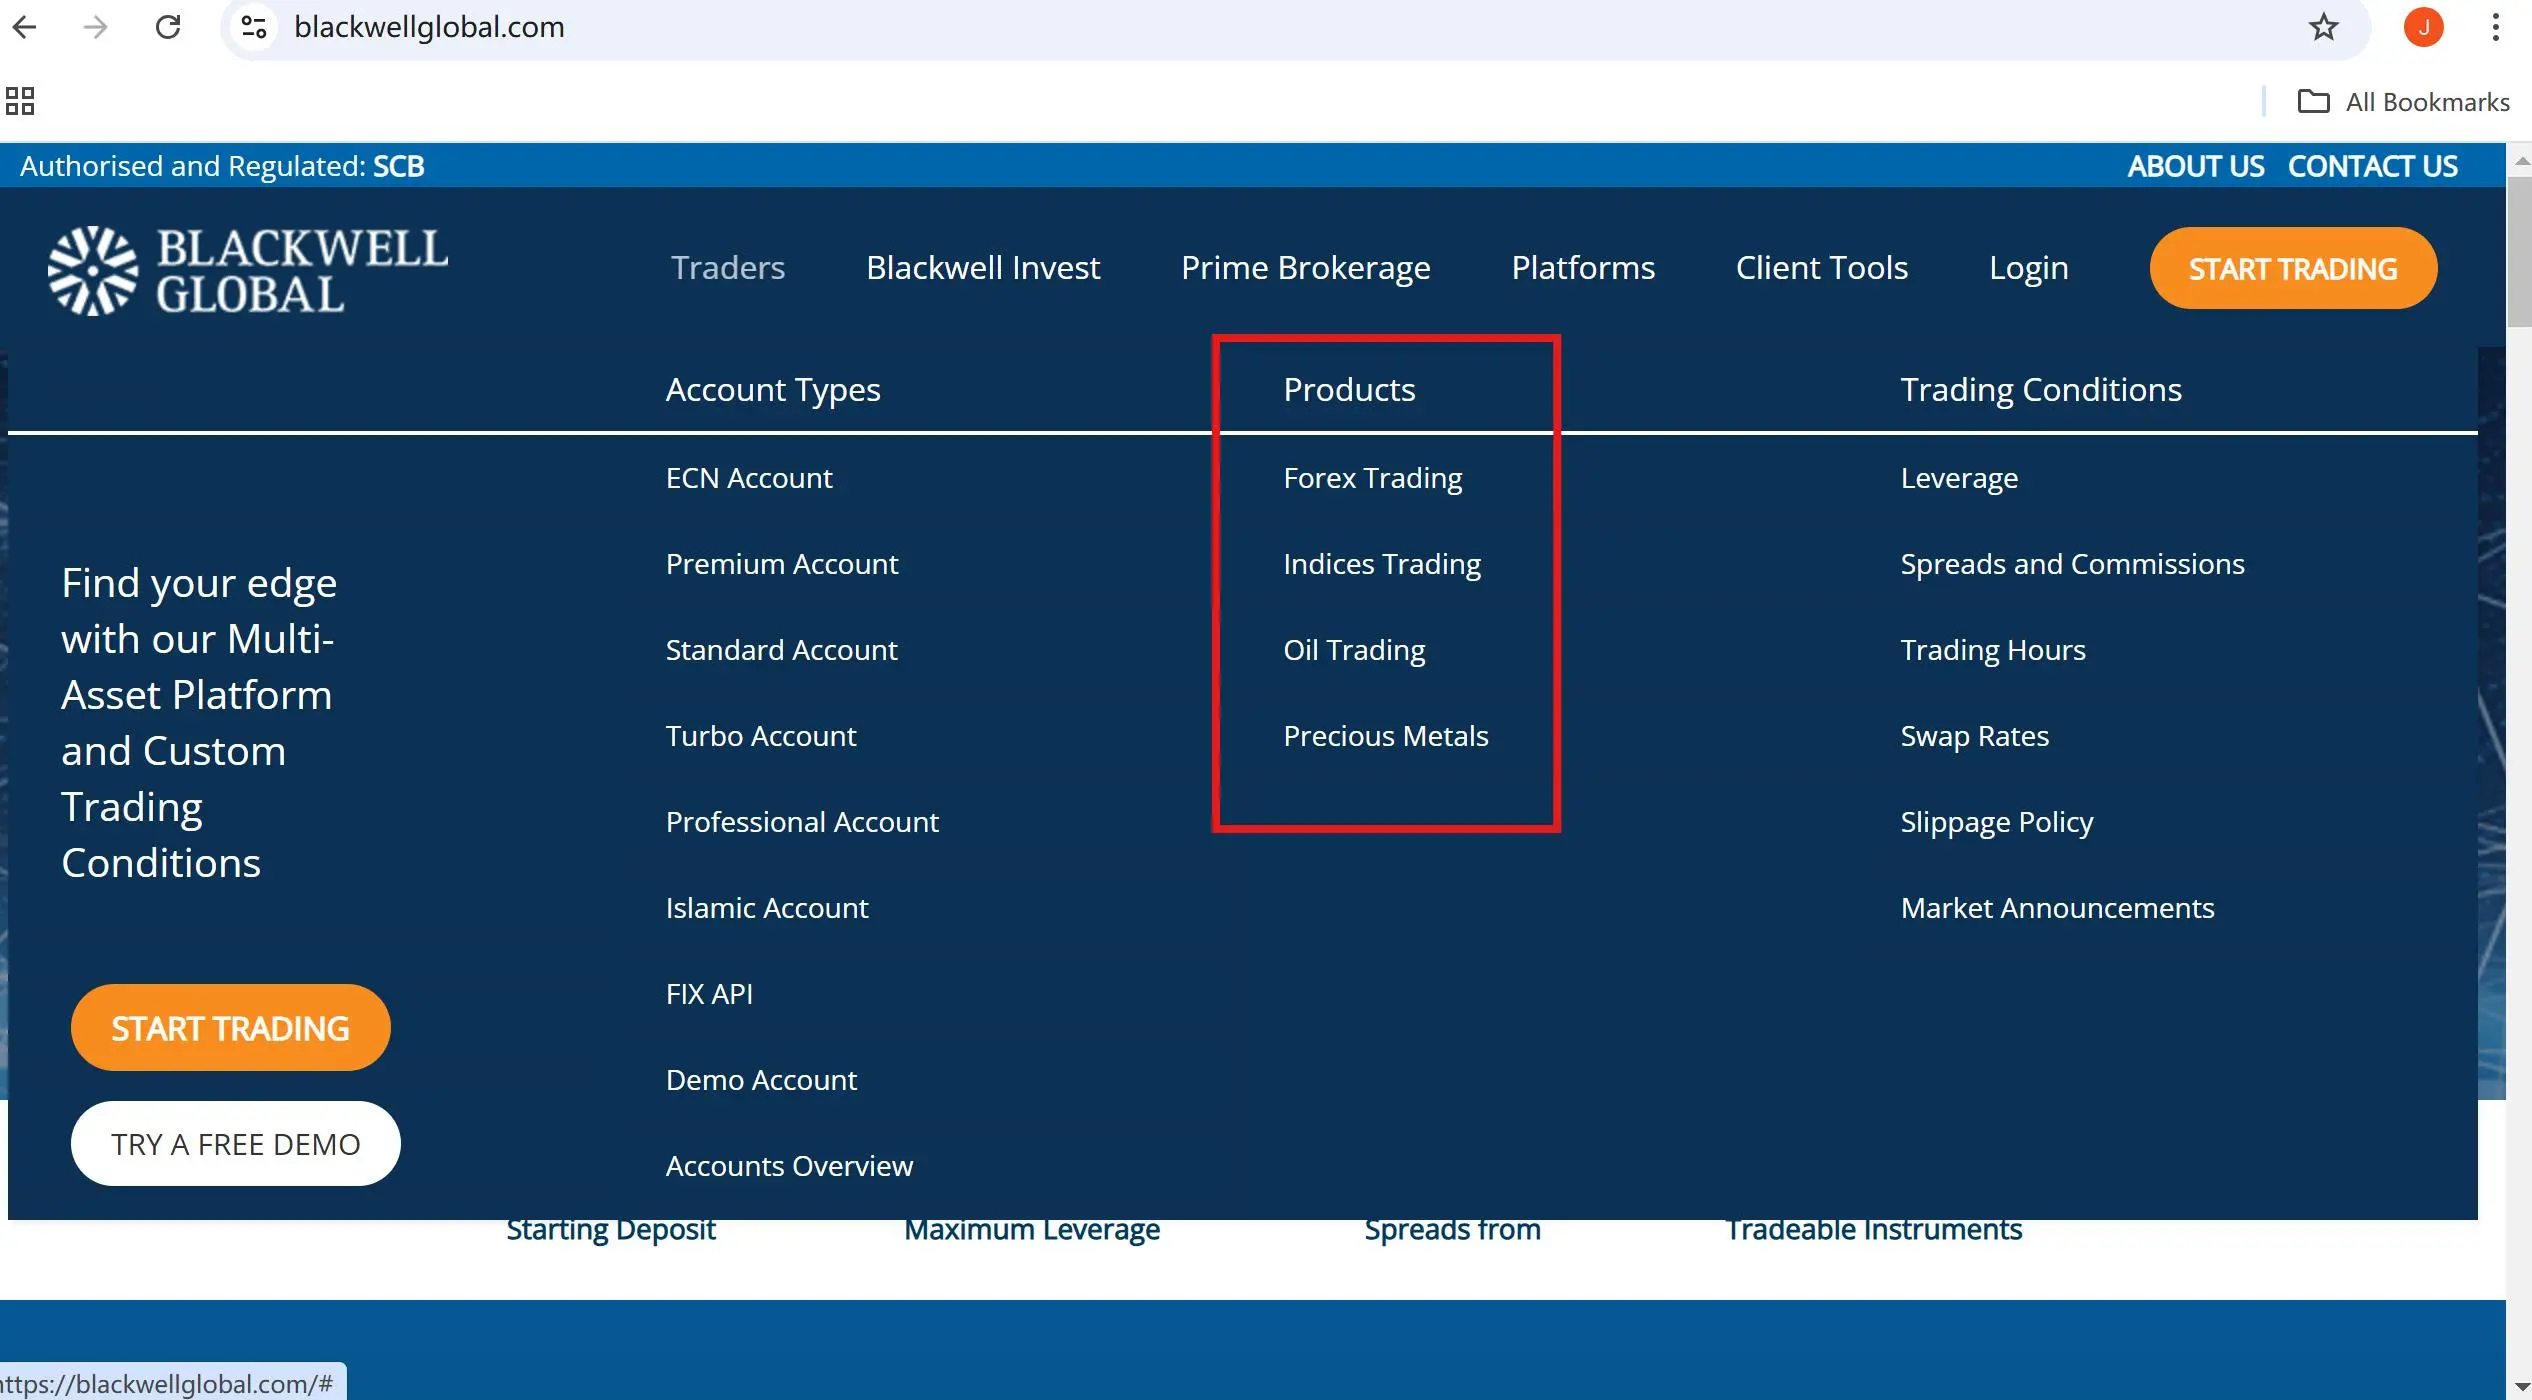Screen dimensions: 2532x1400
Task: Open Swap Rates page
Action: pyautogui.click(x=1974, y=736)
